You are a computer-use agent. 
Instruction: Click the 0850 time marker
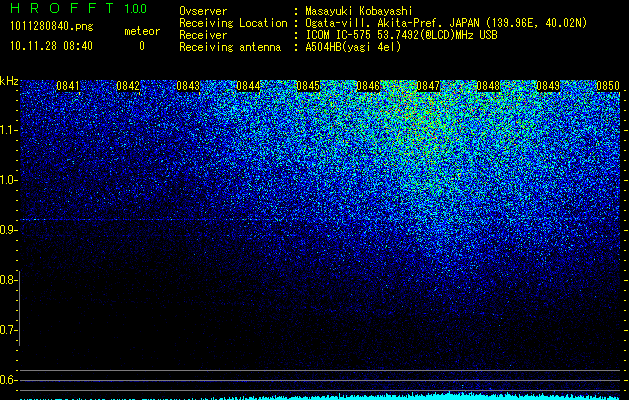point(608,86)
